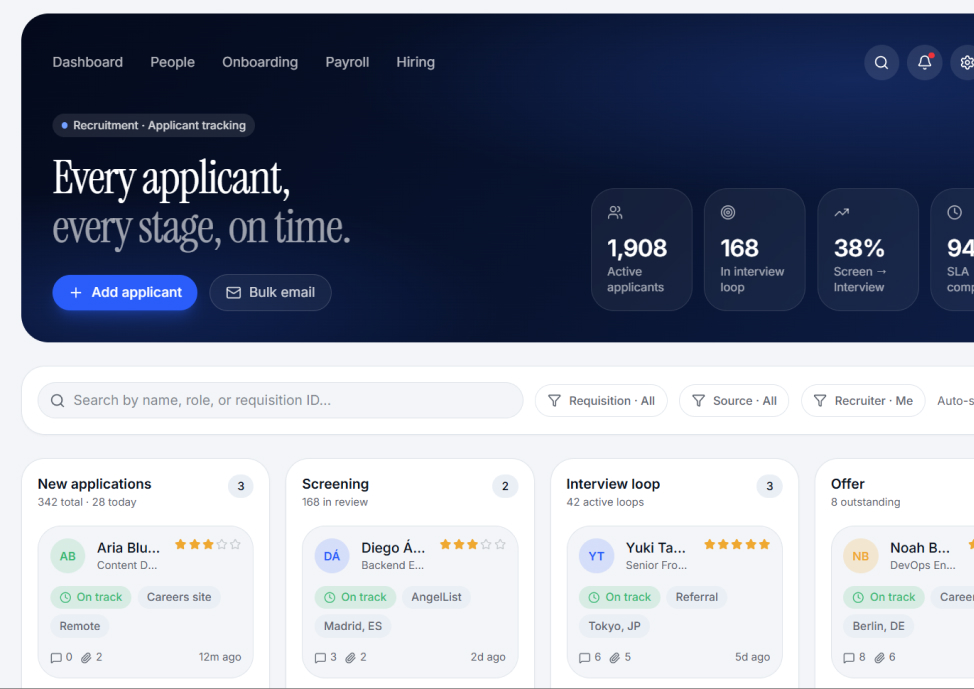Click the people icon on Active applicants card
The height and width of the screenshot is (689, 974).
[615, 212]
